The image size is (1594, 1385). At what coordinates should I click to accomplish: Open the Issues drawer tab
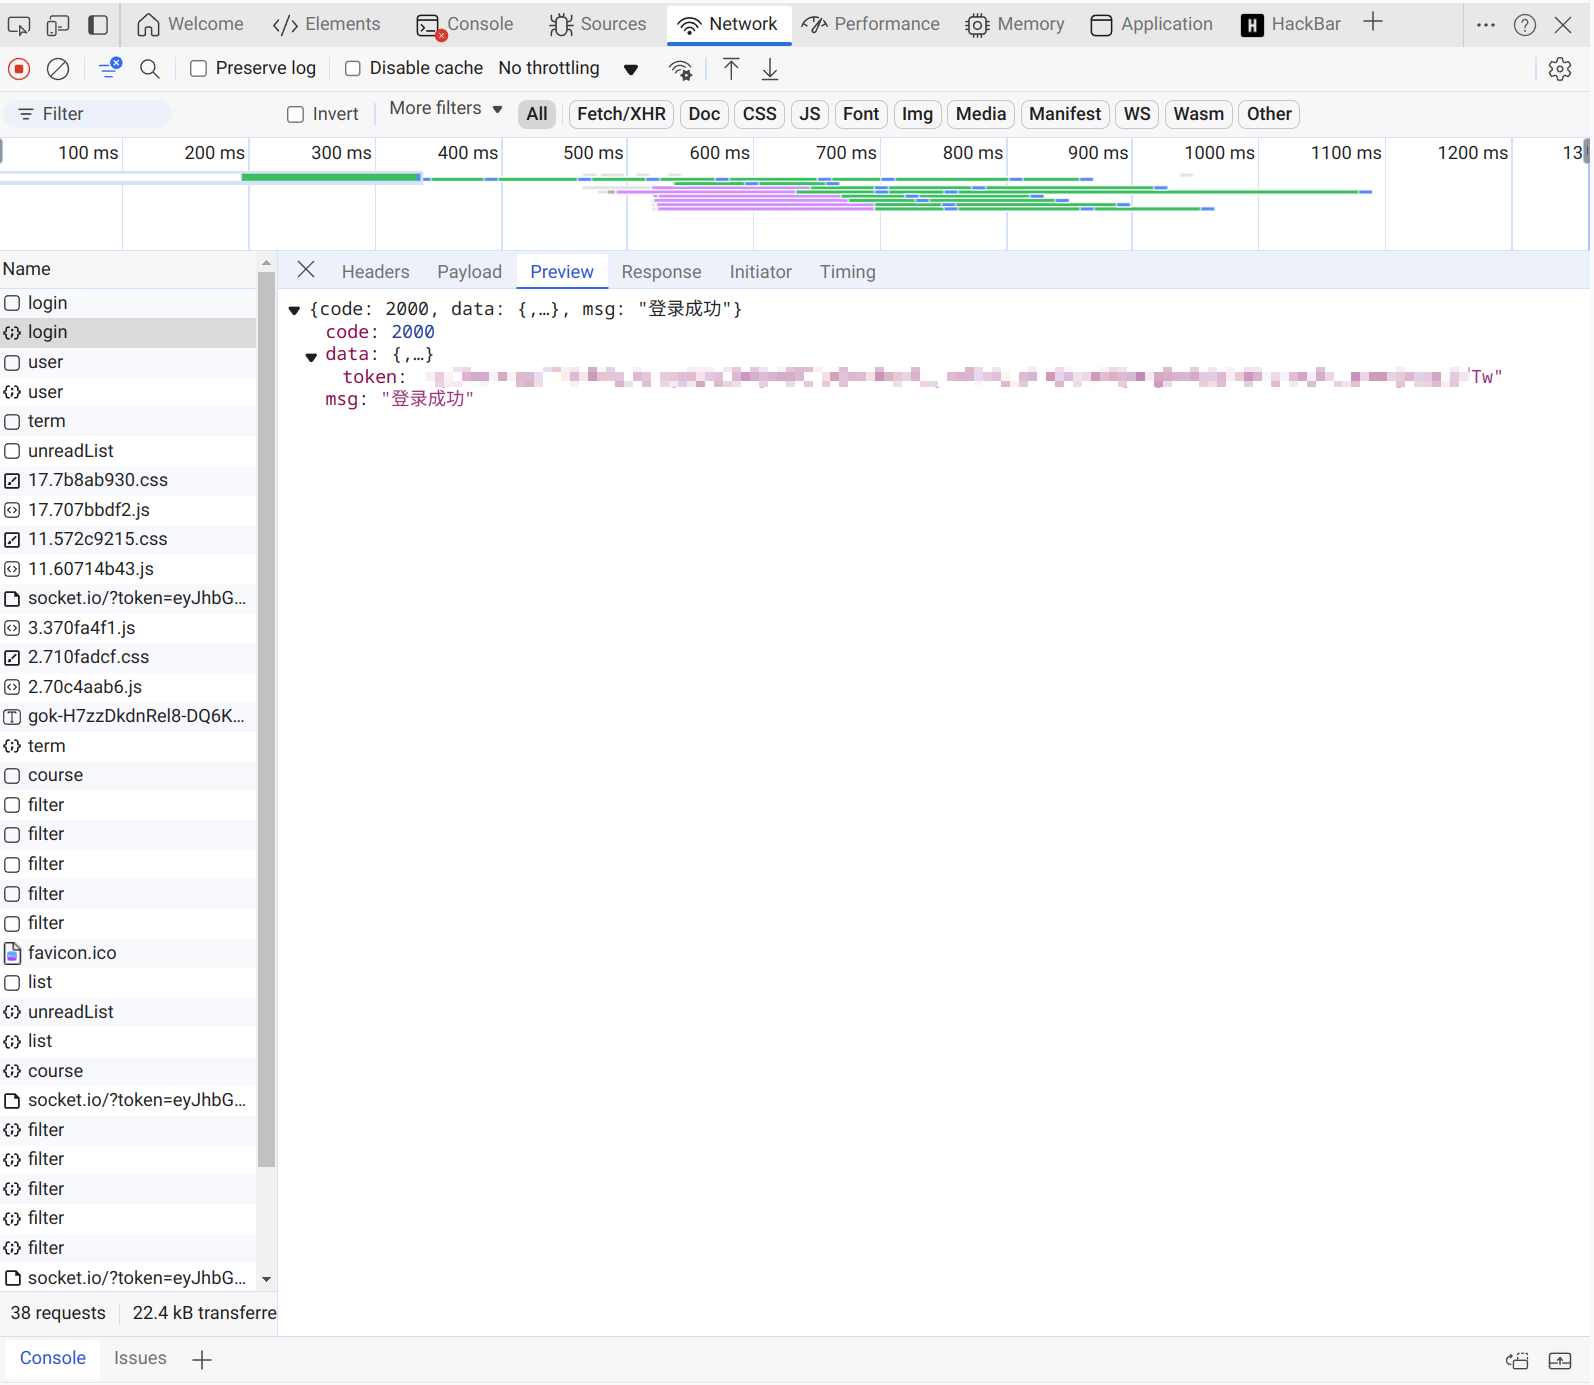point(140,1358)
